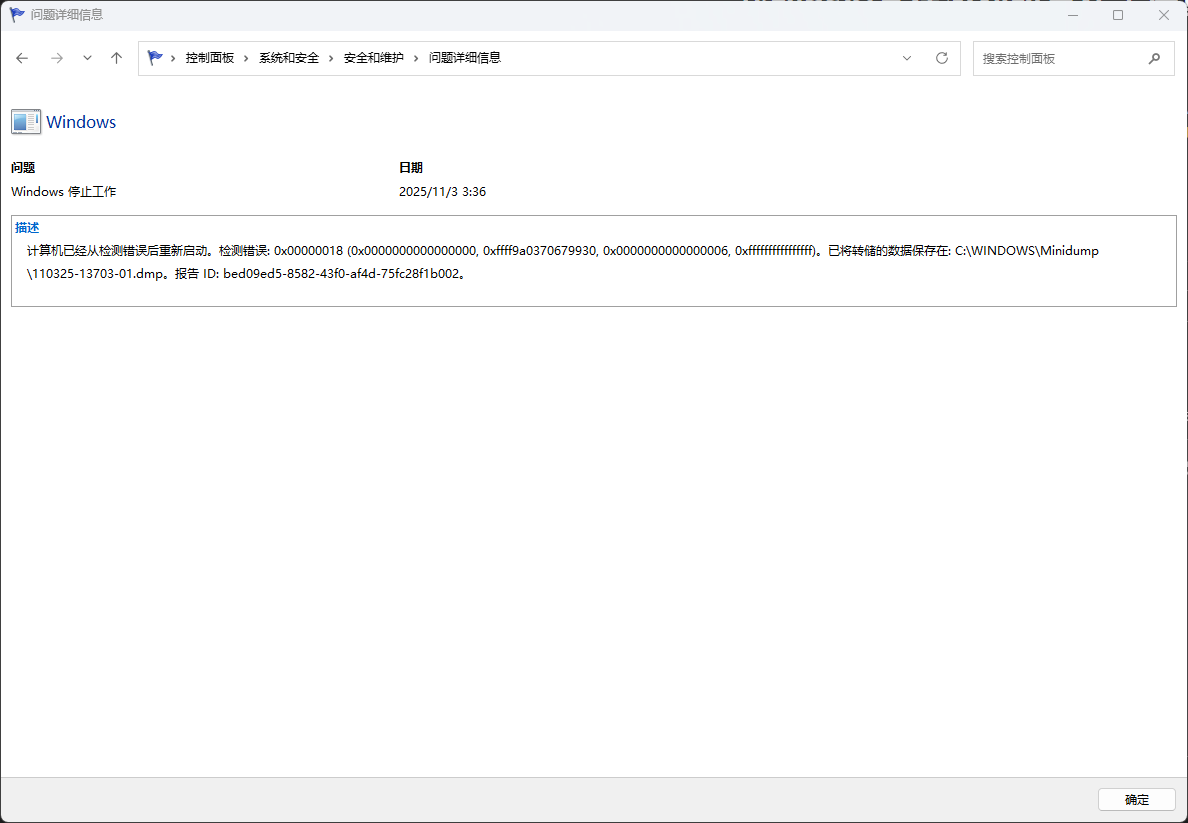Click the Control Panel flag icon in address bar
This screenshot has width=1188, height=823.
[155, 58]
